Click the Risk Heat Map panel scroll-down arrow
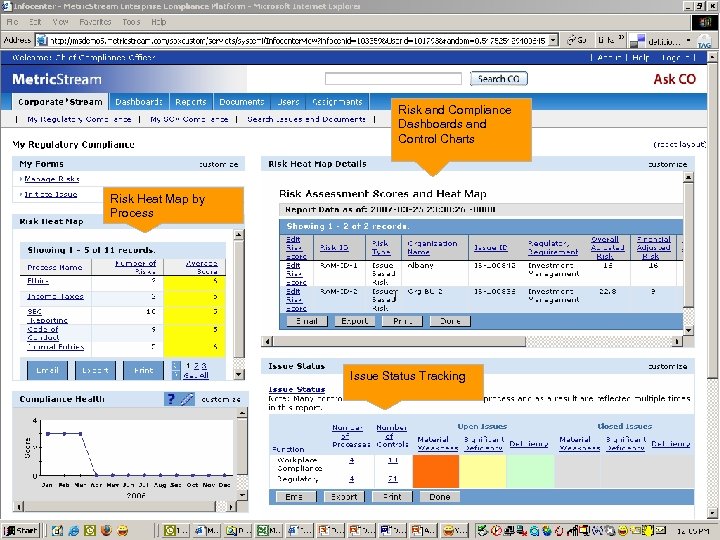720x540 pixels. pyautogui.click(x=239, y=375)
